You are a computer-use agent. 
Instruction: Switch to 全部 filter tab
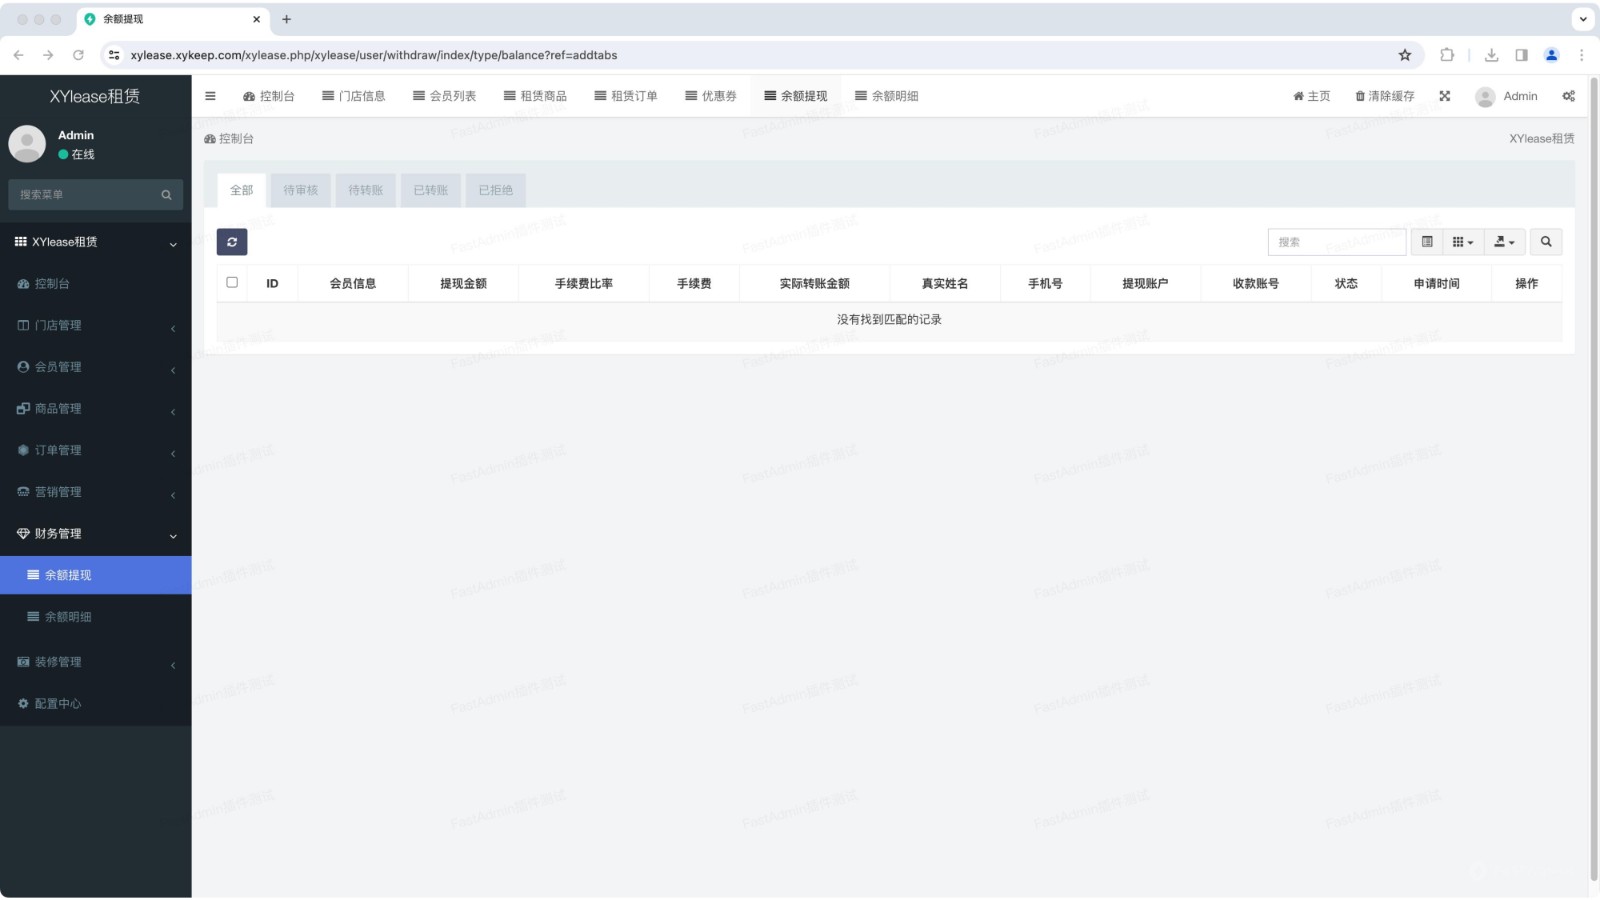coord(242,190)
